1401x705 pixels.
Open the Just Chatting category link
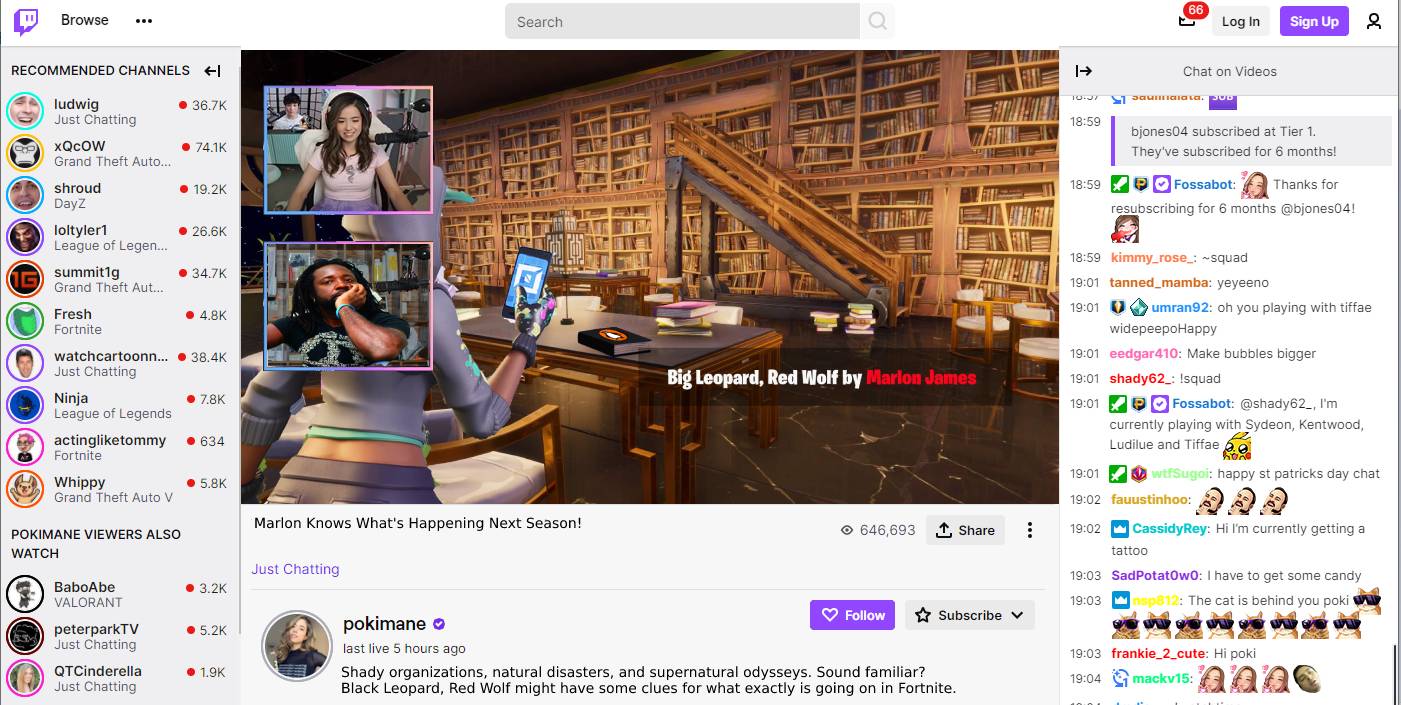(x=295, y=569)
